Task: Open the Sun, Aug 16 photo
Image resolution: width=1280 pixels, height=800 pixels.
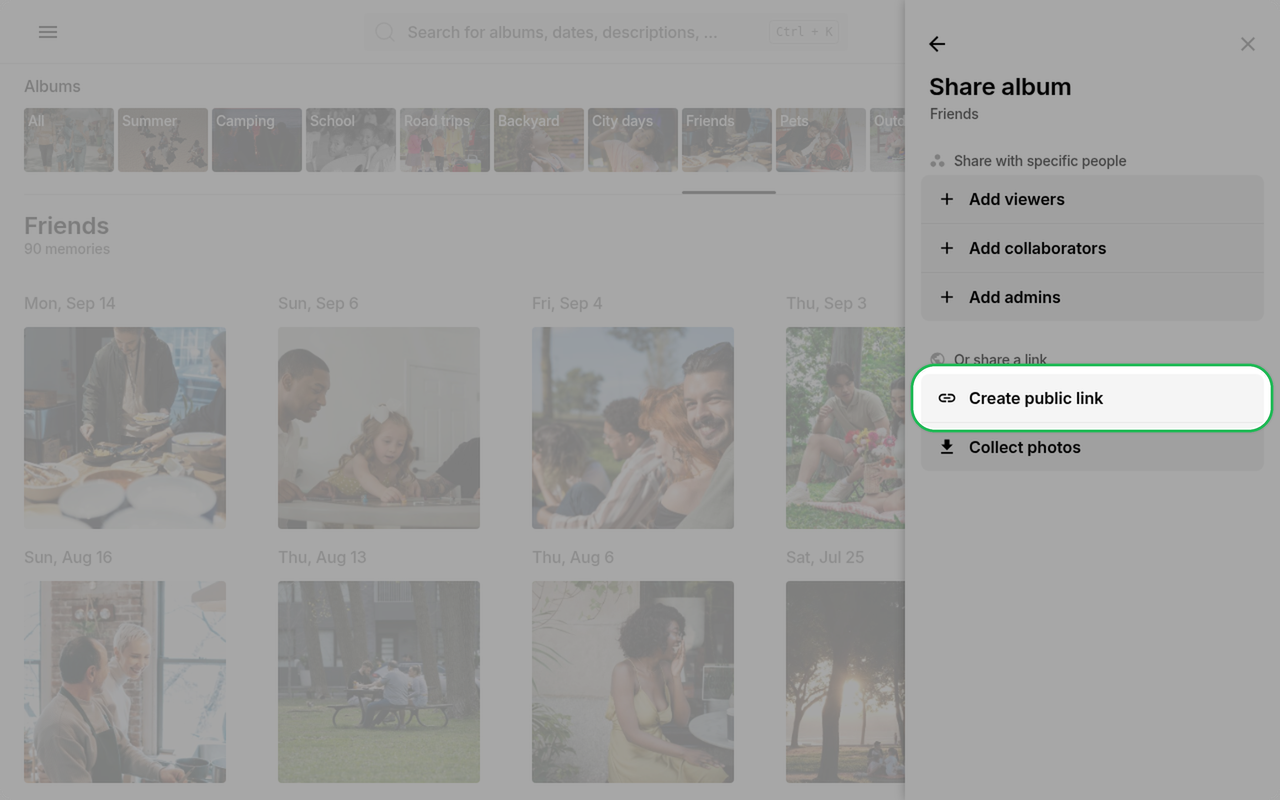Action: (x=125, y=682)
